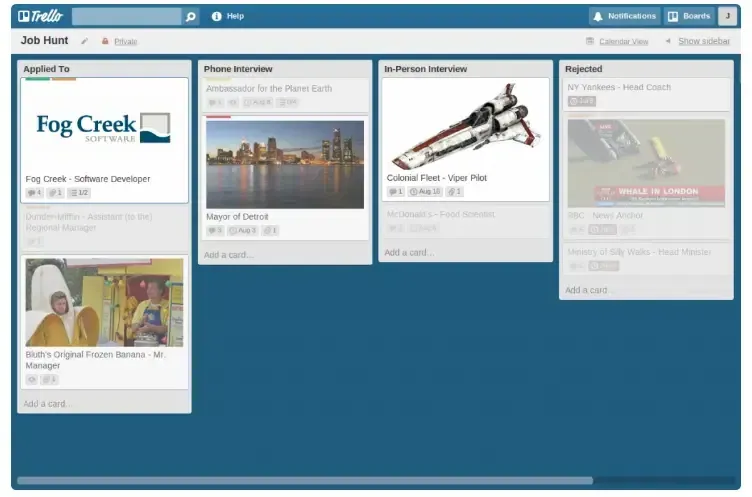The image size is (752, 497).
Task: Click the Rejected list header
Action: tap(583, 69)
